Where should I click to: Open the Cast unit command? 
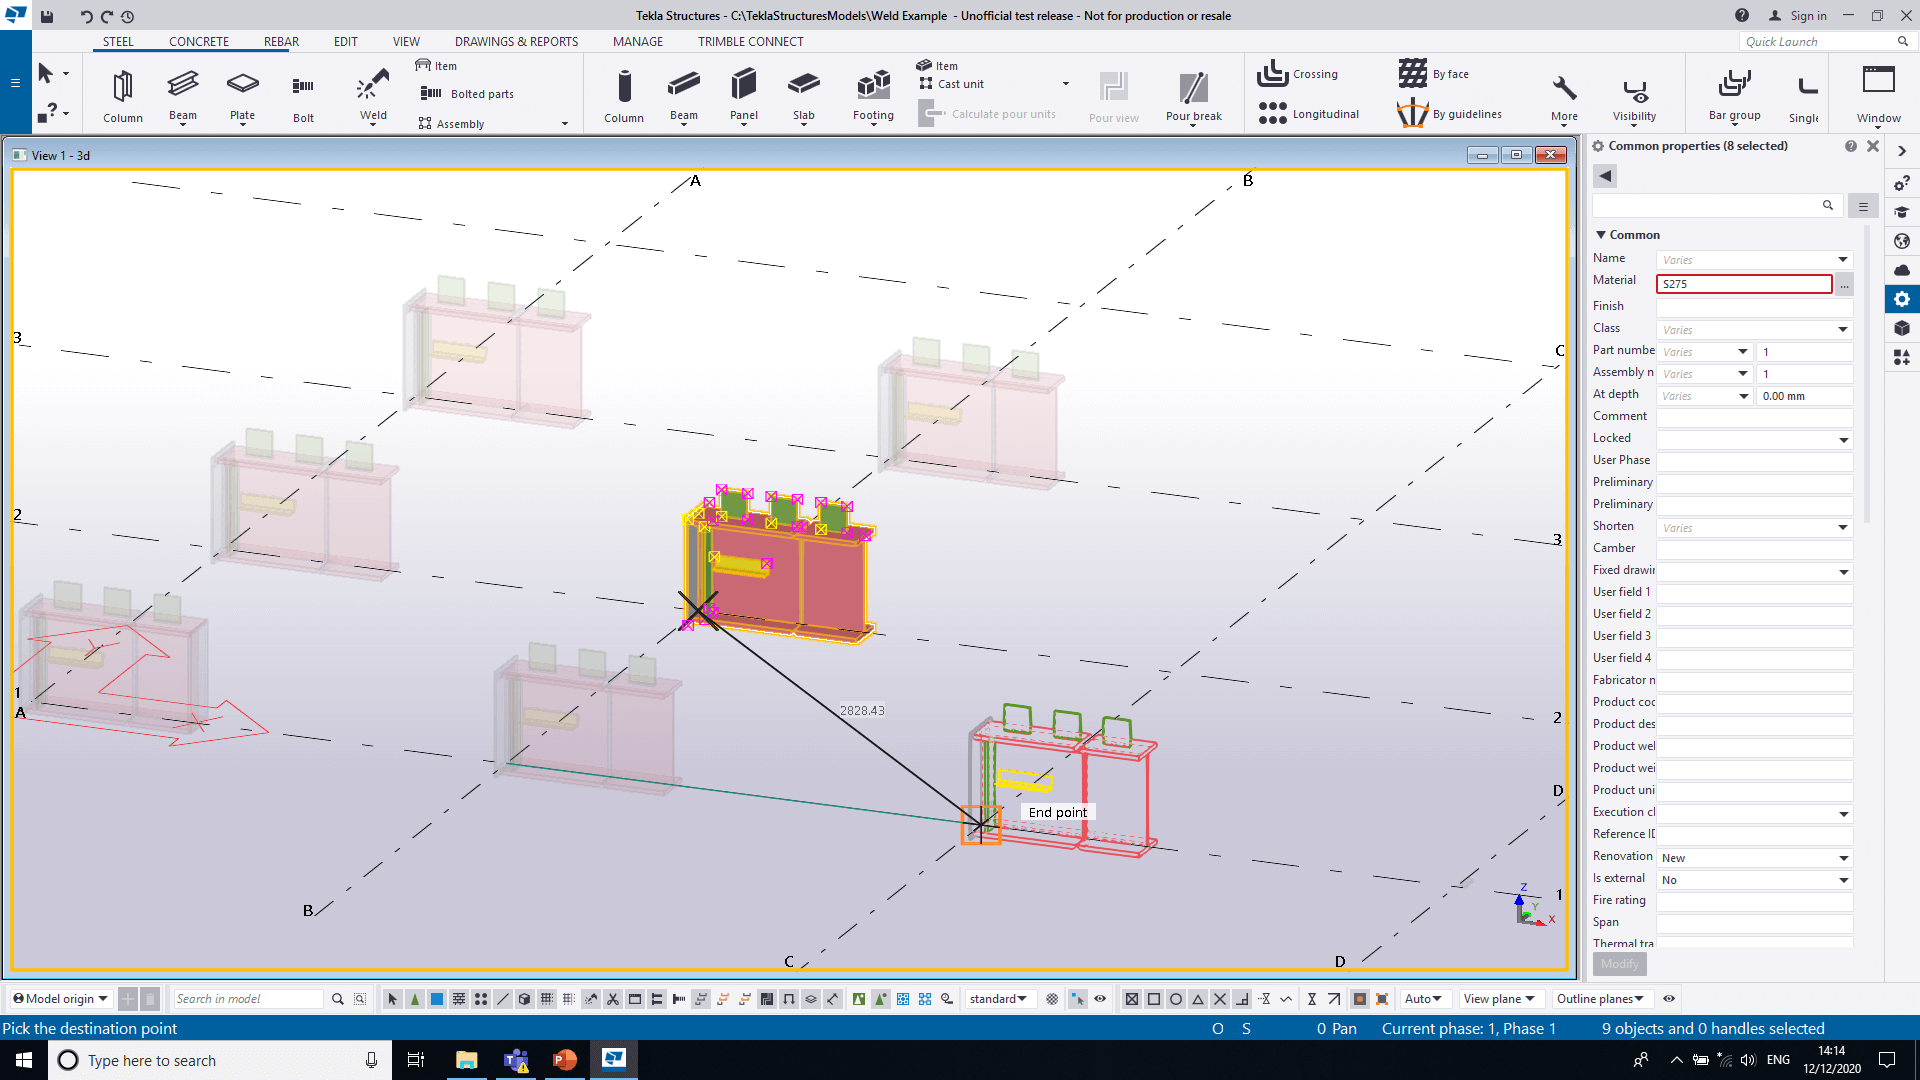click(x=952, y=84)
